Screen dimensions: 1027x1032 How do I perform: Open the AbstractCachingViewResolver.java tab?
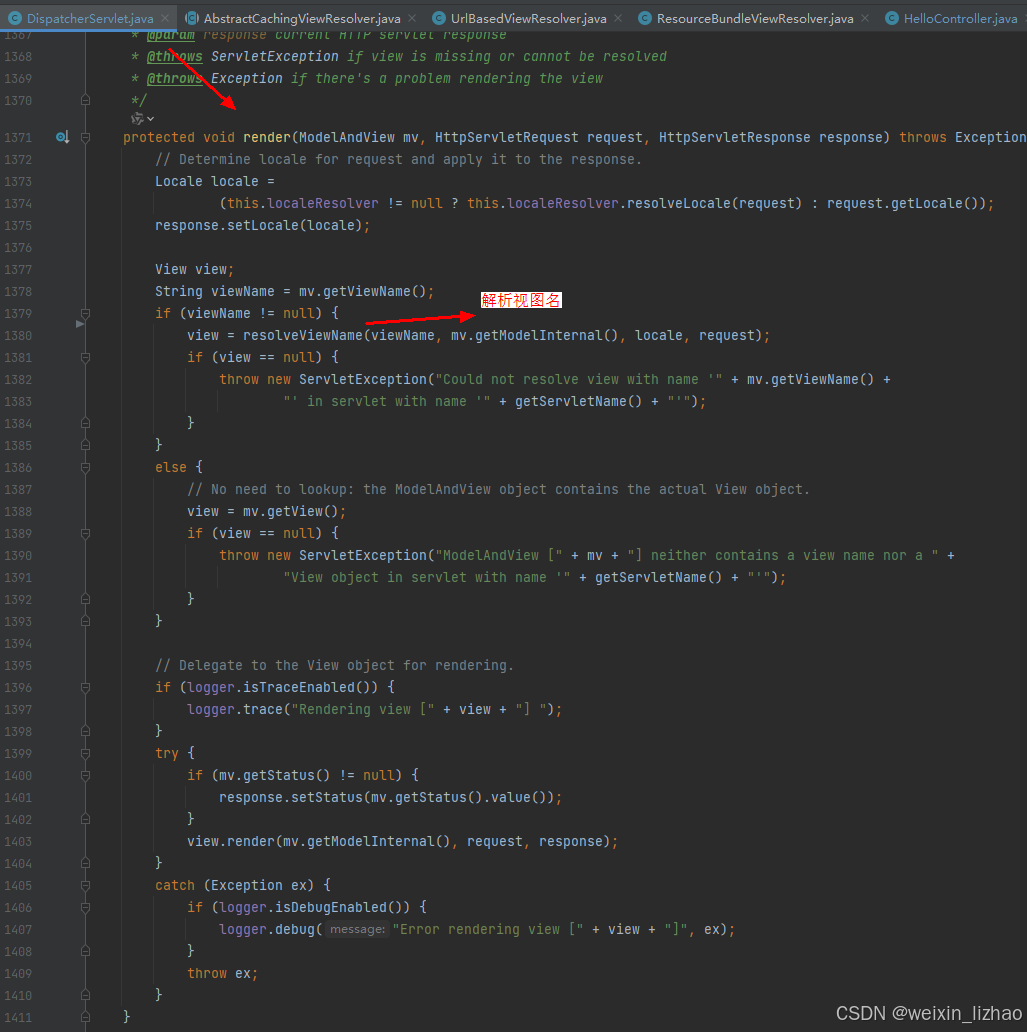click(x=302, y=18)
